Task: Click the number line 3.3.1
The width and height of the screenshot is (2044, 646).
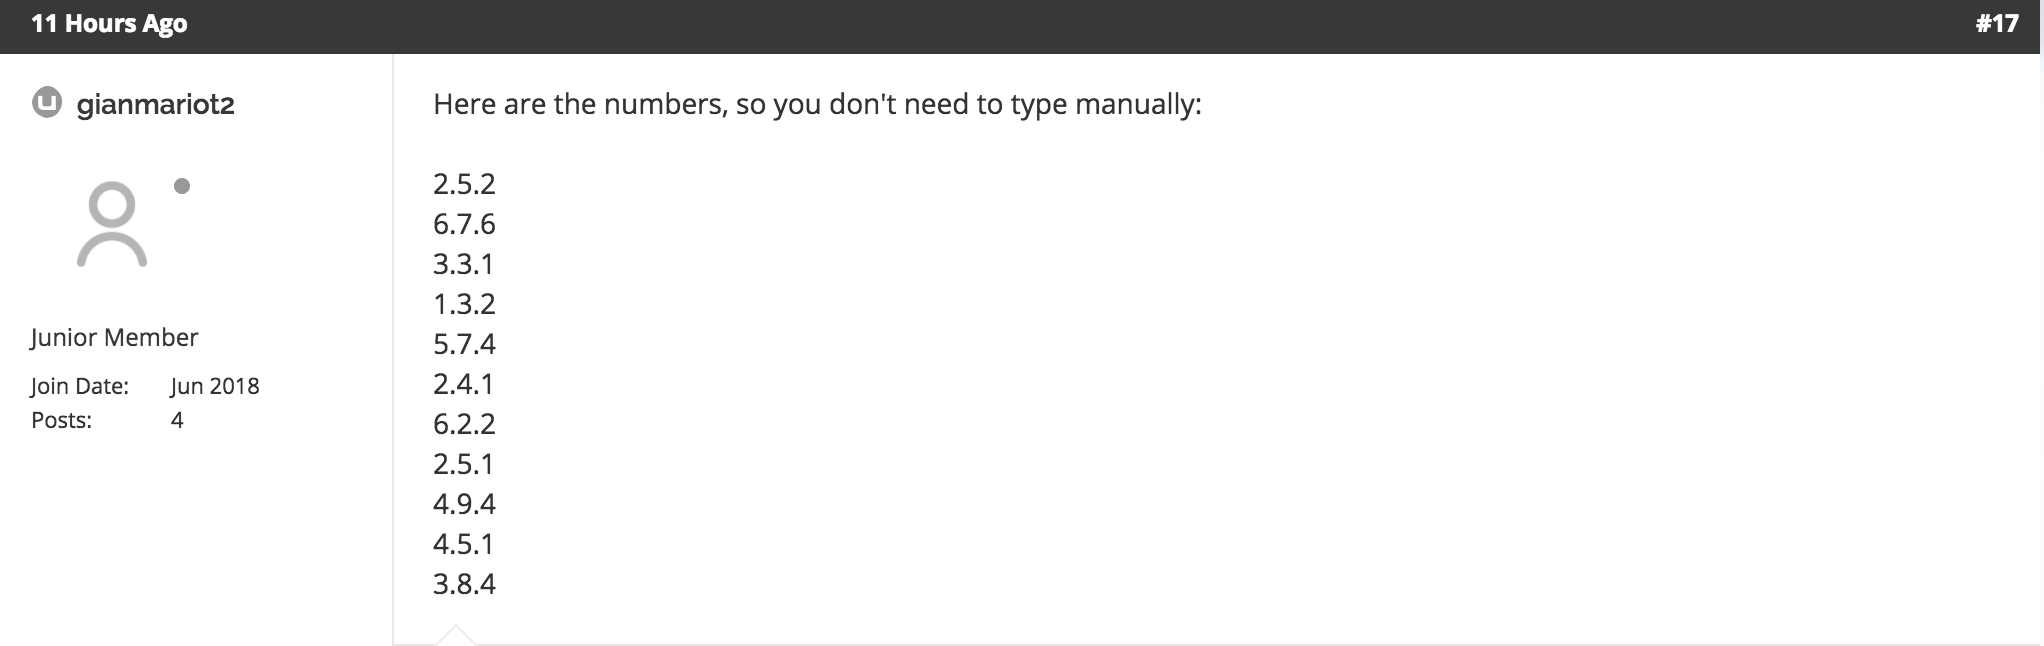Action: [463, 264]
